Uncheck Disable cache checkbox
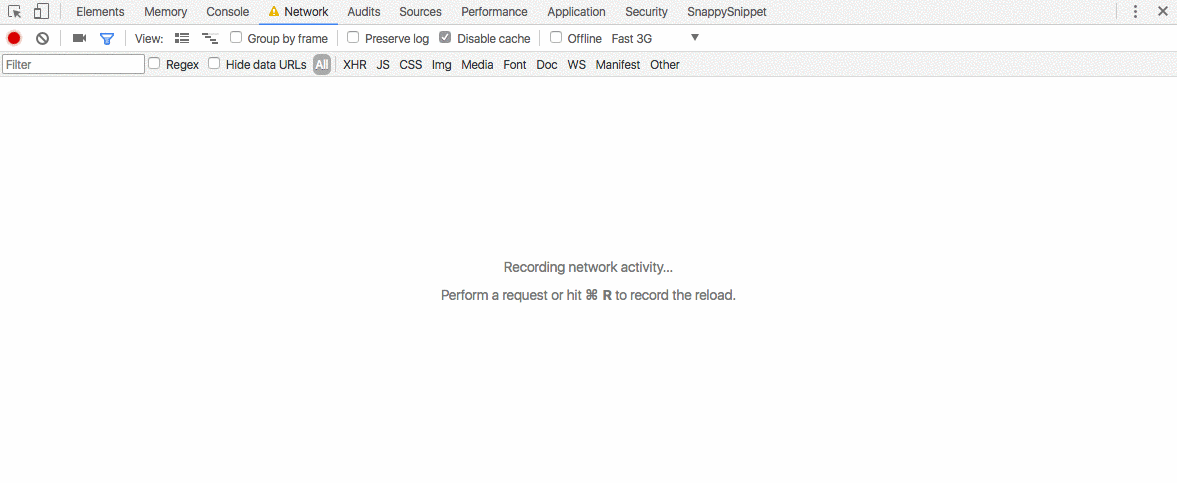This screenshot has height=483, width=1177. coord(445,38)
